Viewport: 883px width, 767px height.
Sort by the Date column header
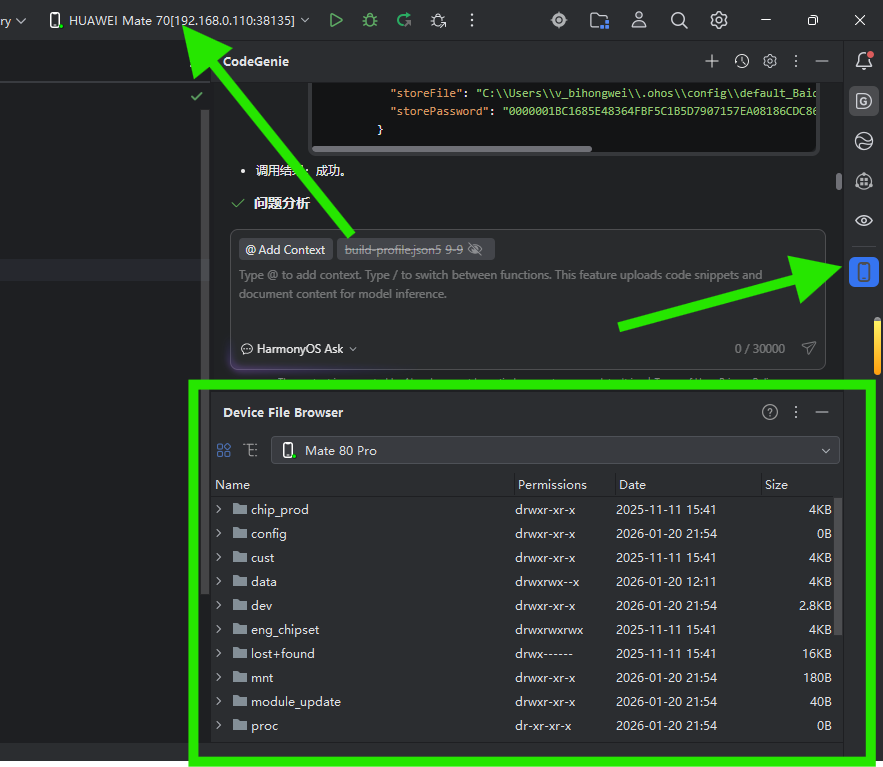click(x=632, y=484)
